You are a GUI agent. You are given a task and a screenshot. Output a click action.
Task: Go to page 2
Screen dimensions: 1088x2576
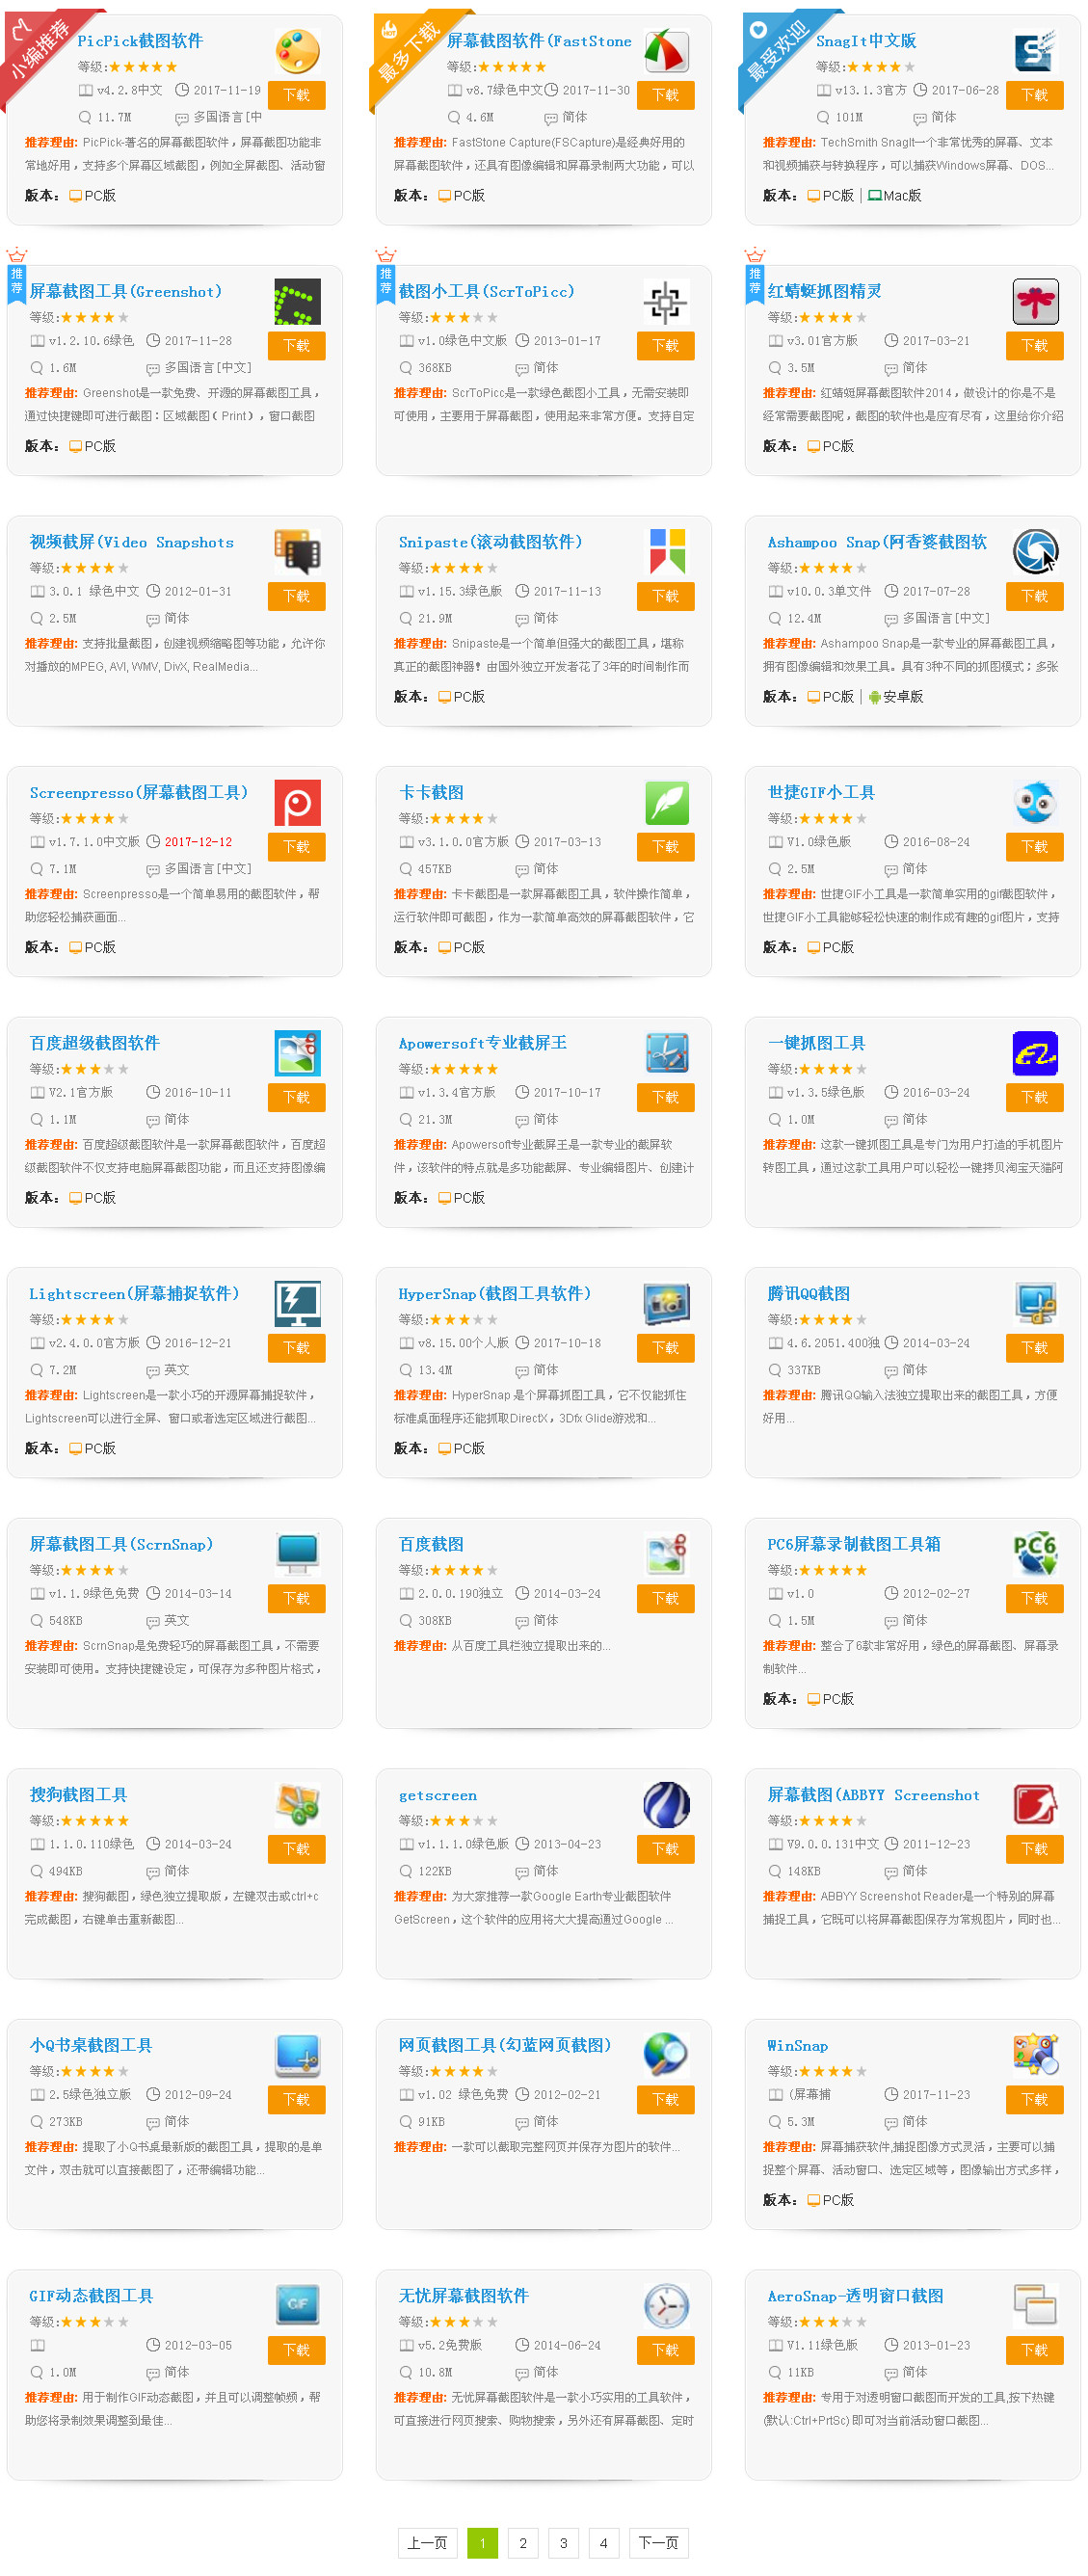point(522,2543)
